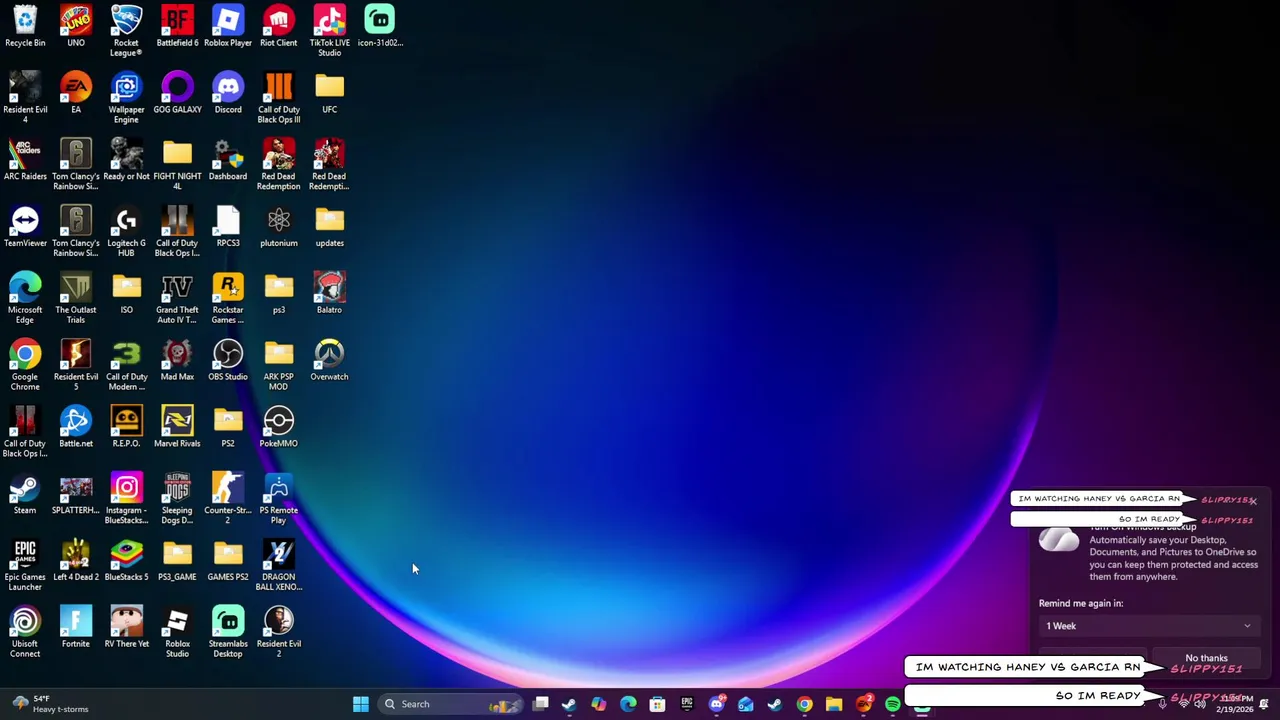Screen dimensions: 1280x720
Task: Open volume control in system tray
Action: click(x=1199, y=704)
